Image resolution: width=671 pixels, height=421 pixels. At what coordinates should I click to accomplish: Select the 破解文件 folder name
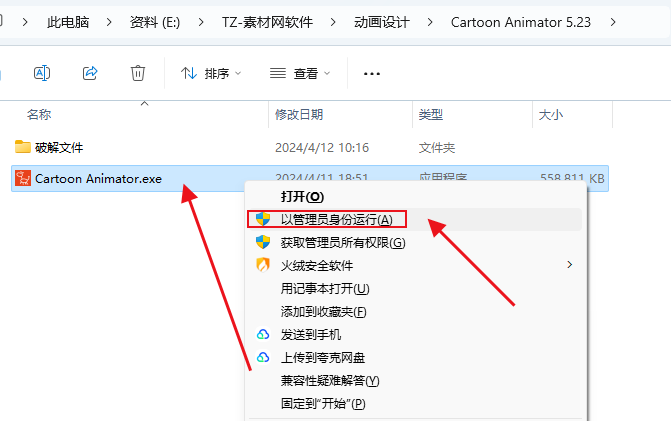(x=59, y=148)
